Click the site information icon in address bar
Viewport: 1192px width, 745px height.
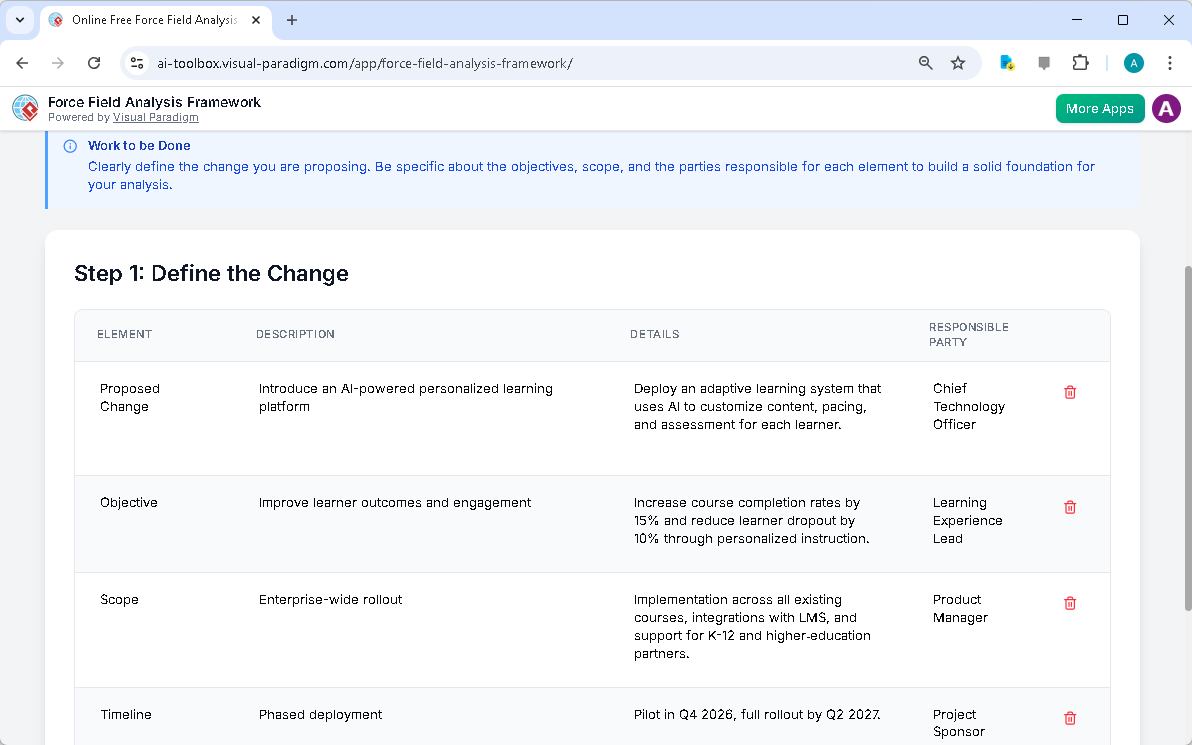pyautogui.click(x=138, y=63)
